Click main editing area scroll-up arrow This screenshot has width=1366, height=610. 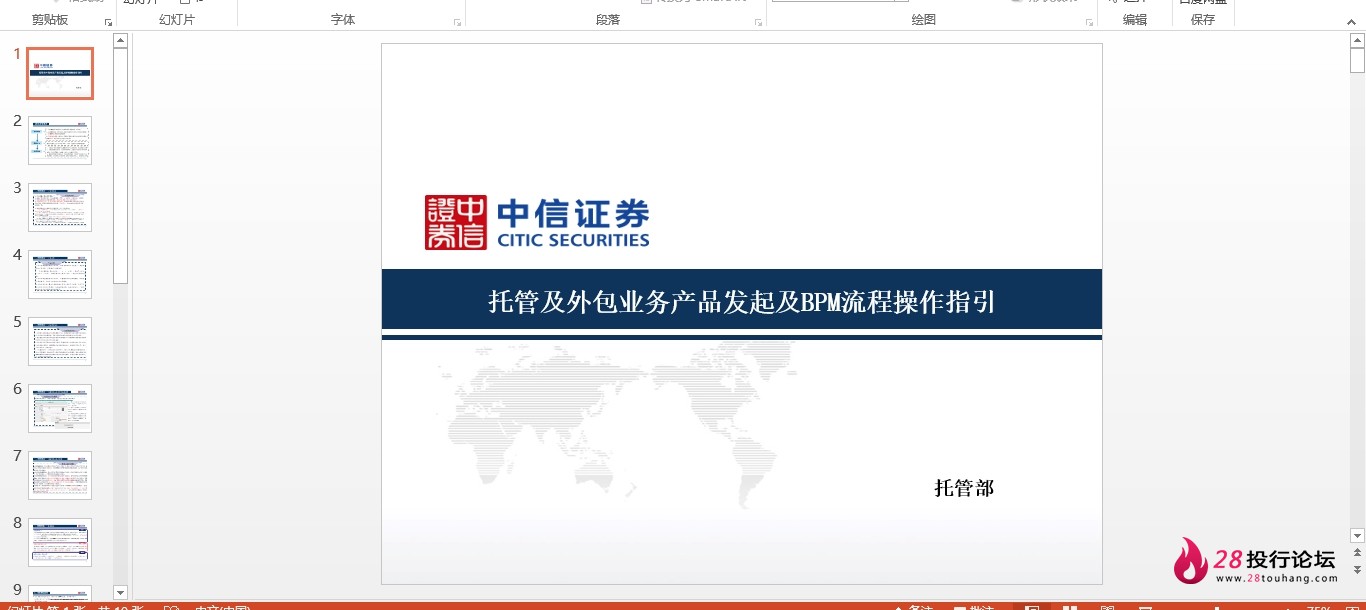[x=1357, y=41]
